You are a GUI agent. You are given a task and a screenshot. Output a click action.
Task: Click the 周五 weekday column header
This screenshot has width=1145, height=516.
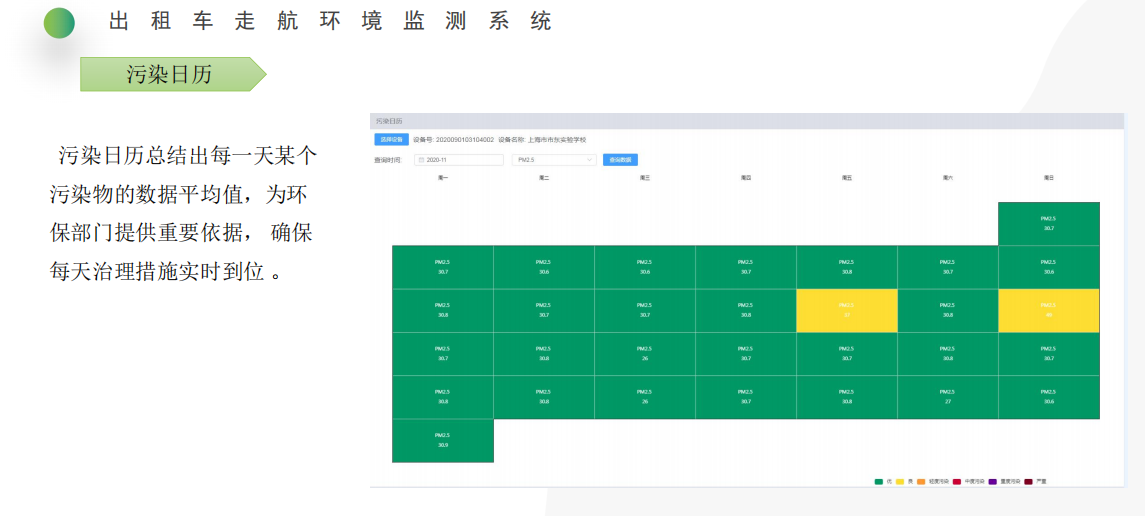(x=846, y=177)
